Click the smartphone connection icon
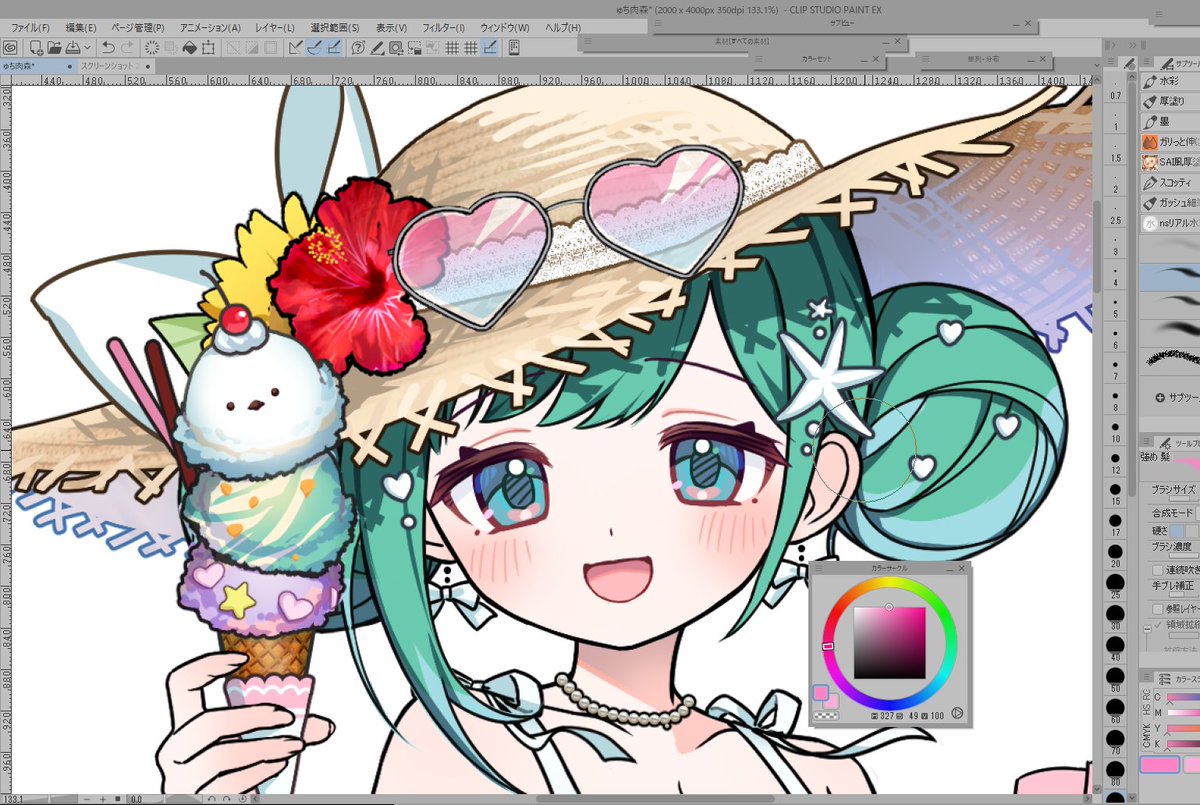Image resolution: width=1200 pixels, height=805 pixels. (514, 47)
